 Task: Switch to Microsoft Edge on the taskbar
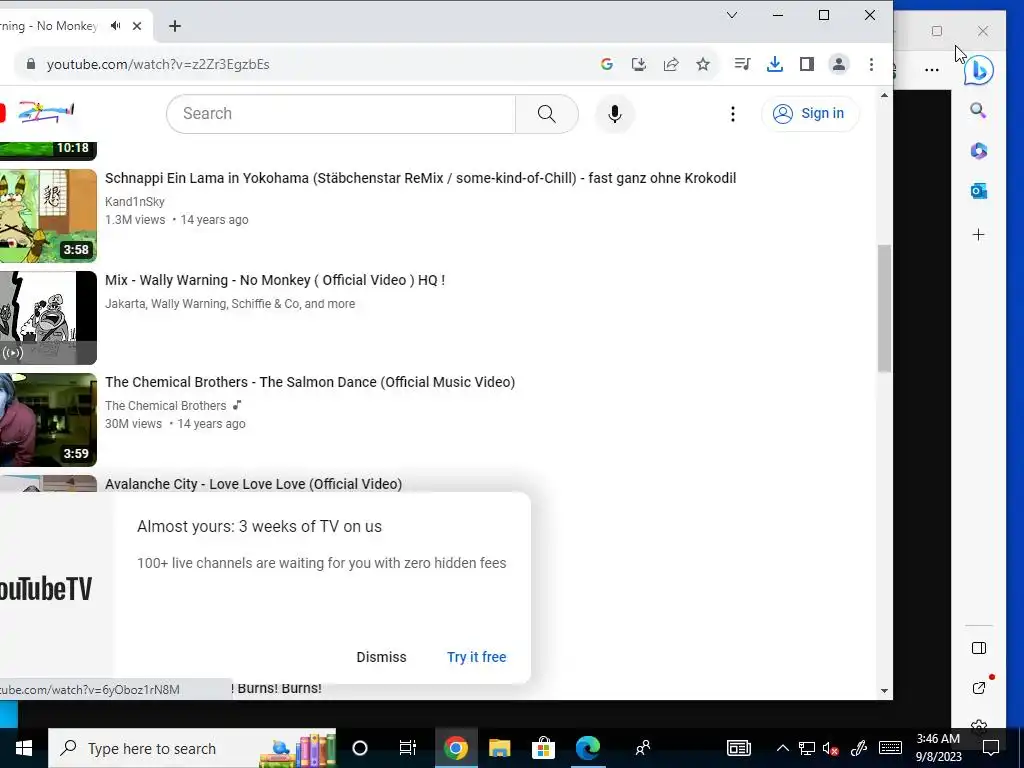click(588, 748)
